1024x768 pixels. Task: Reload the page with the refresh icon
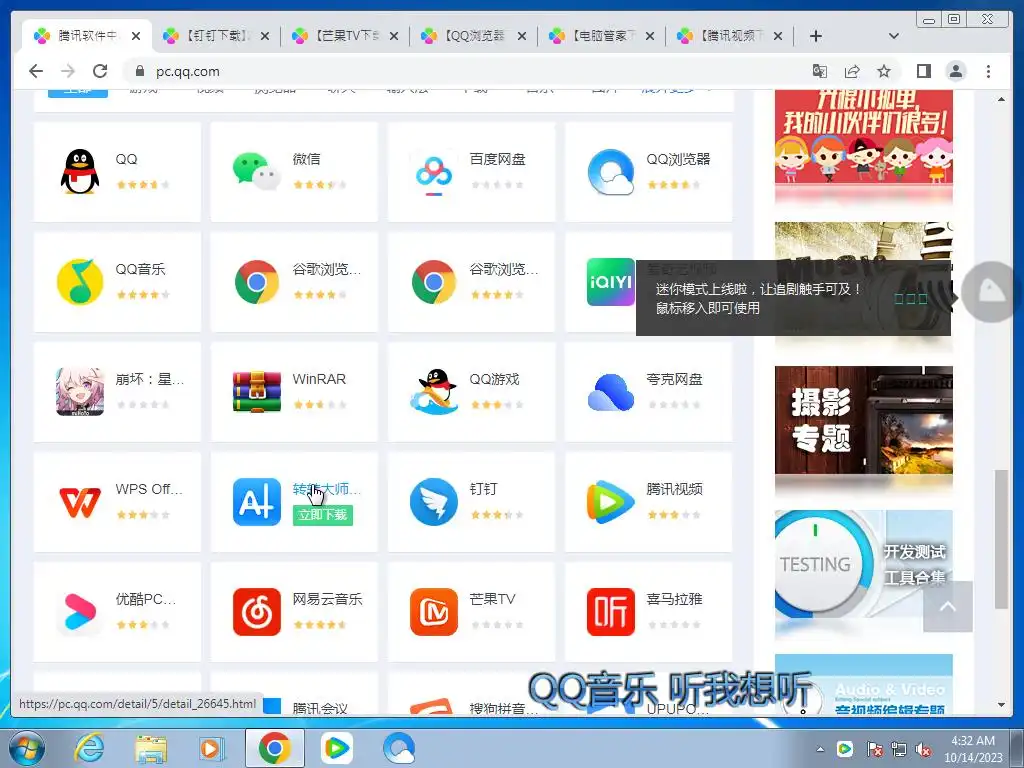pyautogui.click(x=100, y=71)
